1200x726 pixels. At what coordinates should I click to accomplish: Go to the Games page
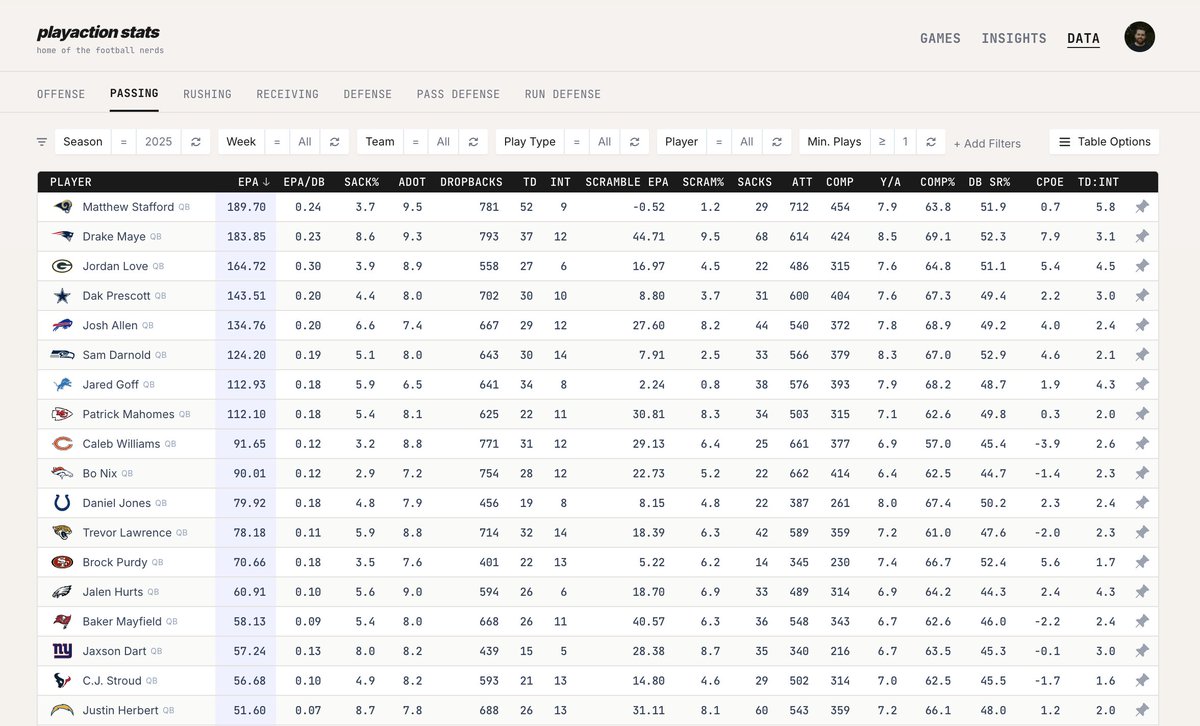coord(940,38)
